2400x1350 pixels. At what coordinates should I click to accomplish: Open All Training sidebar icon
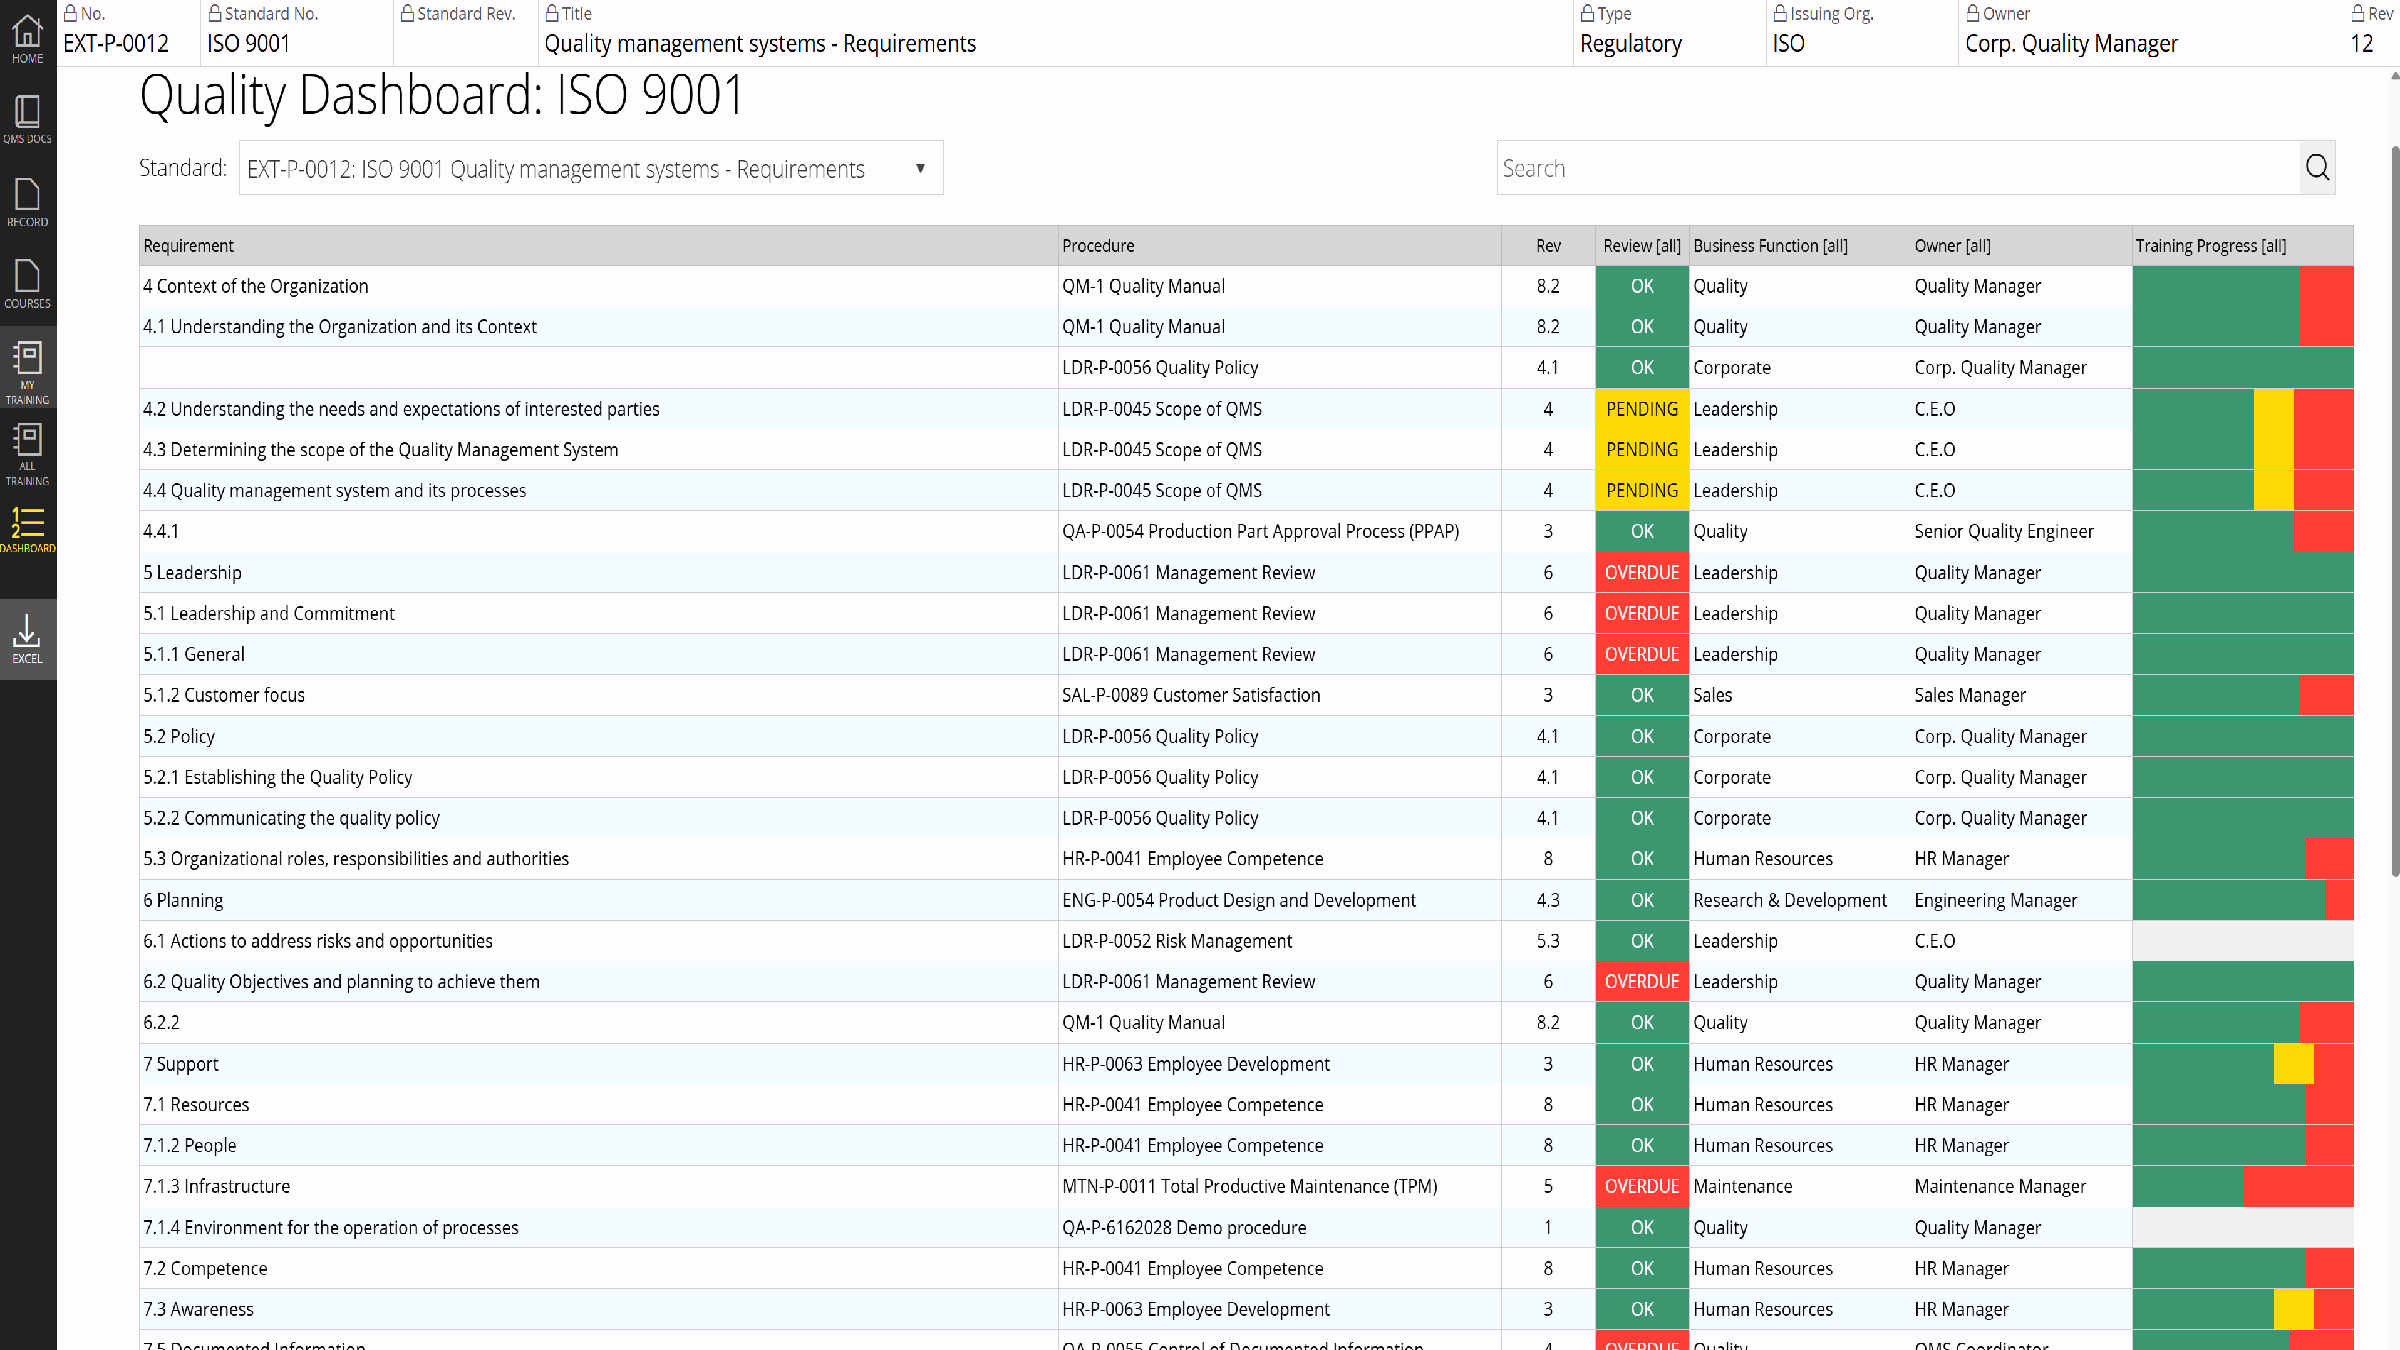(28, 452)
